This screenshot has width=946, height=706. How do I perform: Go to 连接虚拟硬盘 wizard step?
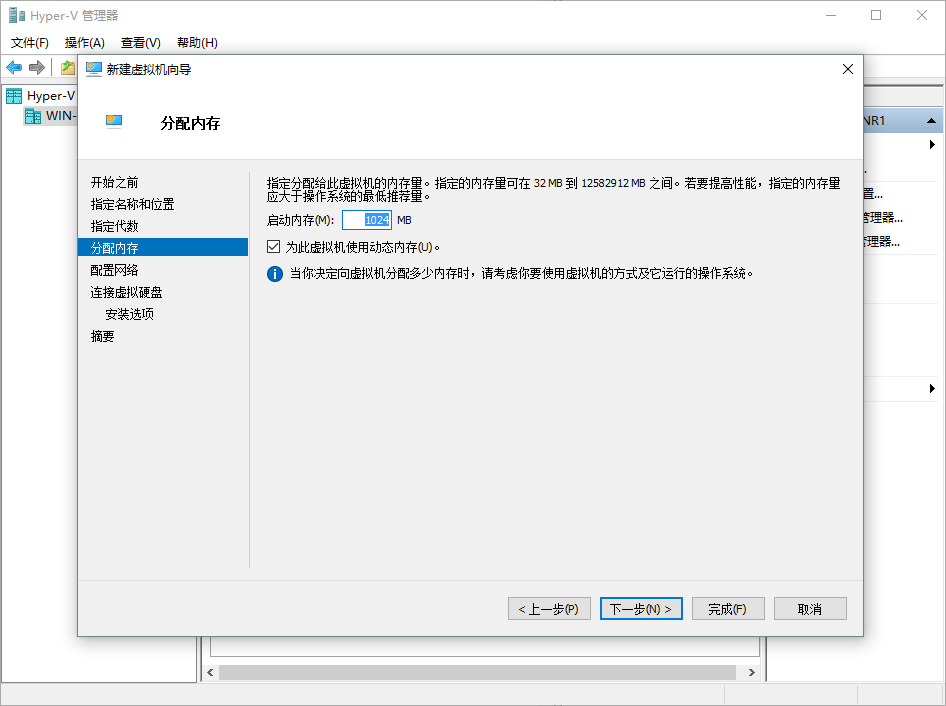tap(127, 293)
